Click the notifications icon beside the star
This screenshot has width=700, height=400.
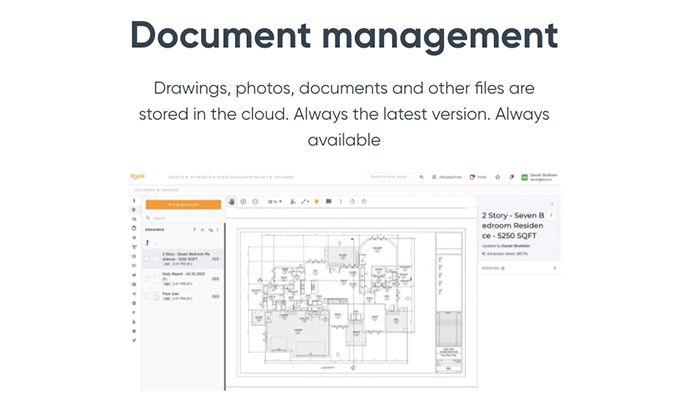512,177
